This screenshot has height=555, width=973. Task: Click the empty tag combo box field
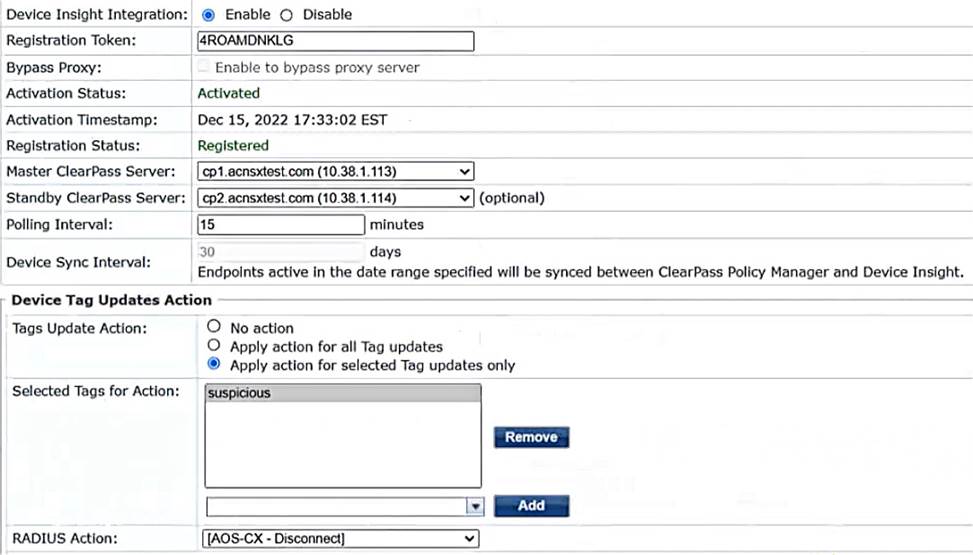click(336, 507)
